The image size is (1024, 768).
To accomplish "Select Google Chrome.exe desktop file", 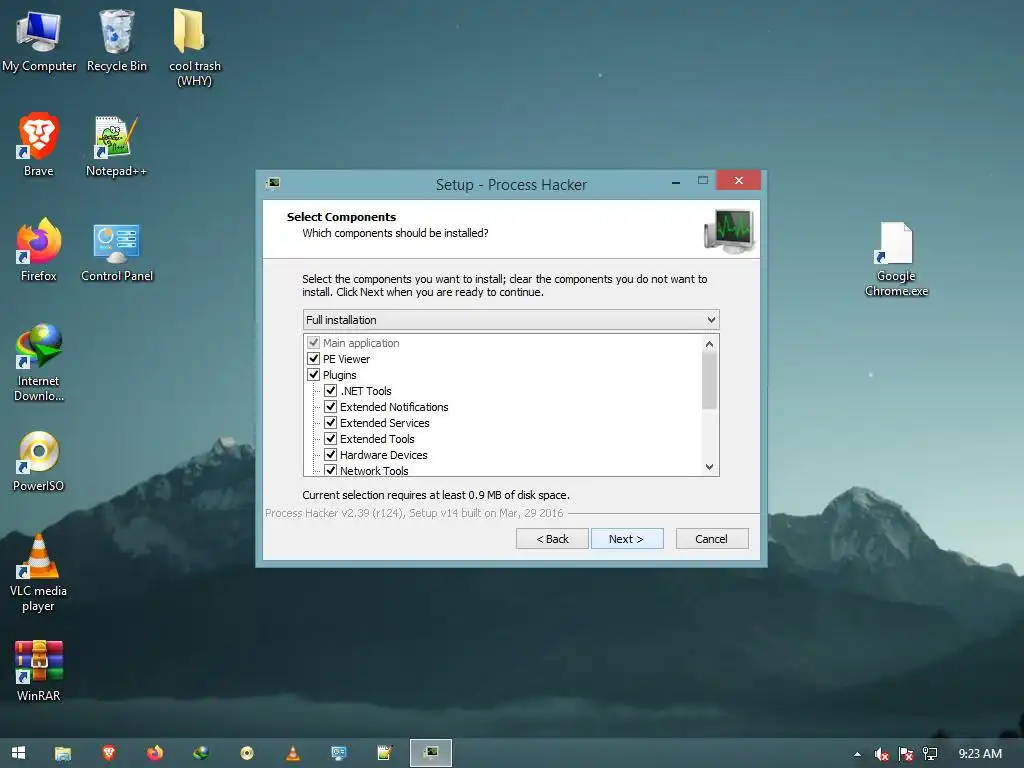I will pyautogui.click(x=896, y=259).
